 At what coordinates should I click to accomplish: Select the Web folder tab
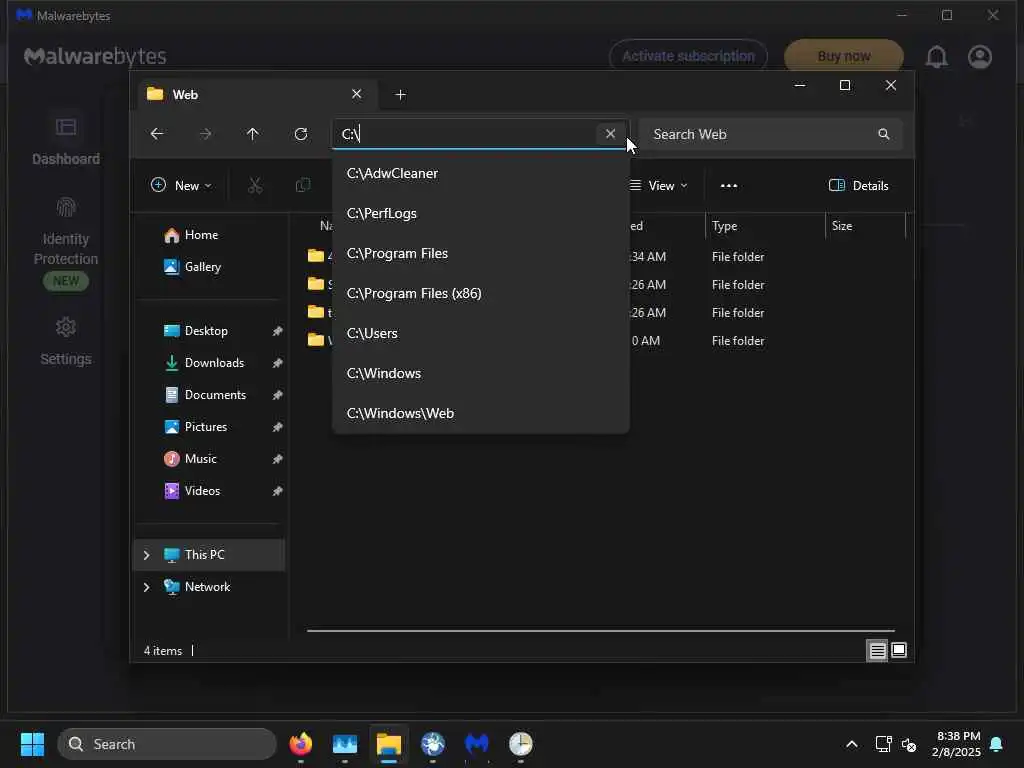258,95
